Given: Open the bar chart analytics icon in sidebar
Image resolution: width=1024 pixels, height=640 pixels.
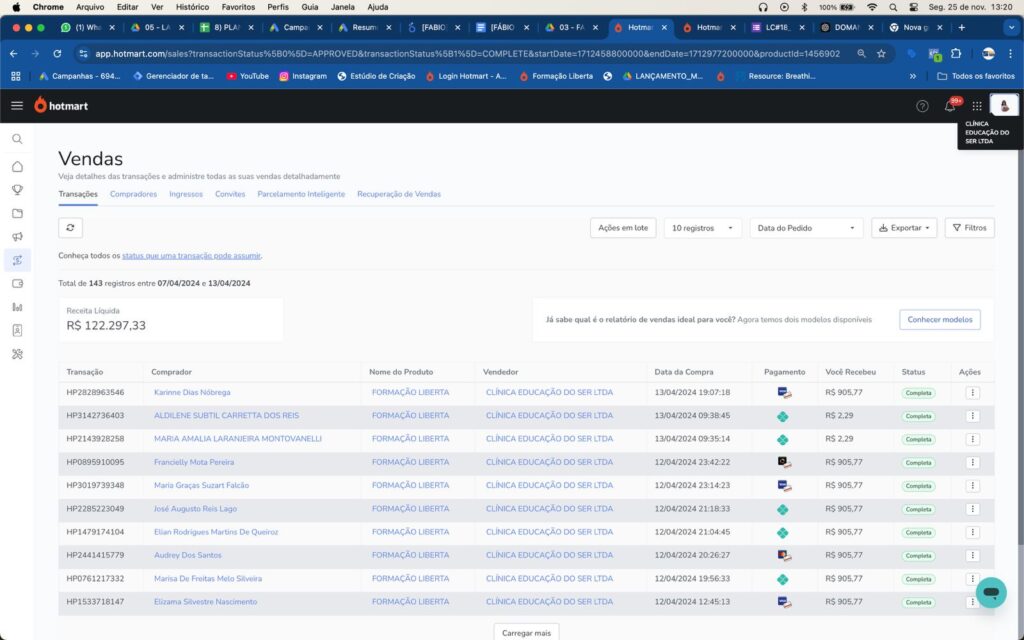Looking at the screenshot, I should (x=18, y=307).
